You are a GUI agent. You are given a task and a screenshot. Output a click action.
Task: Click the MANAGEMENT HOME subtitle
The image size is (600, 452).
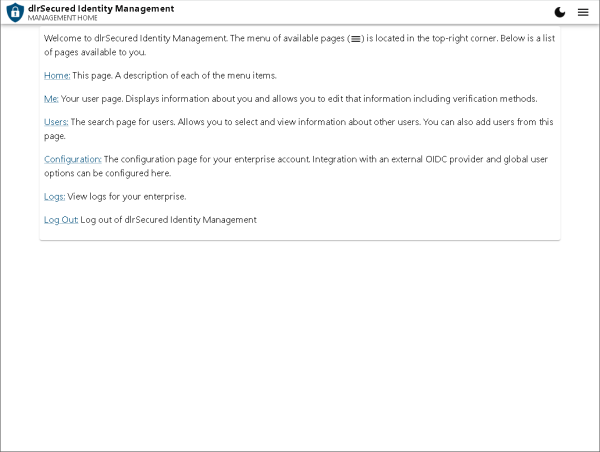click(62, 18)
